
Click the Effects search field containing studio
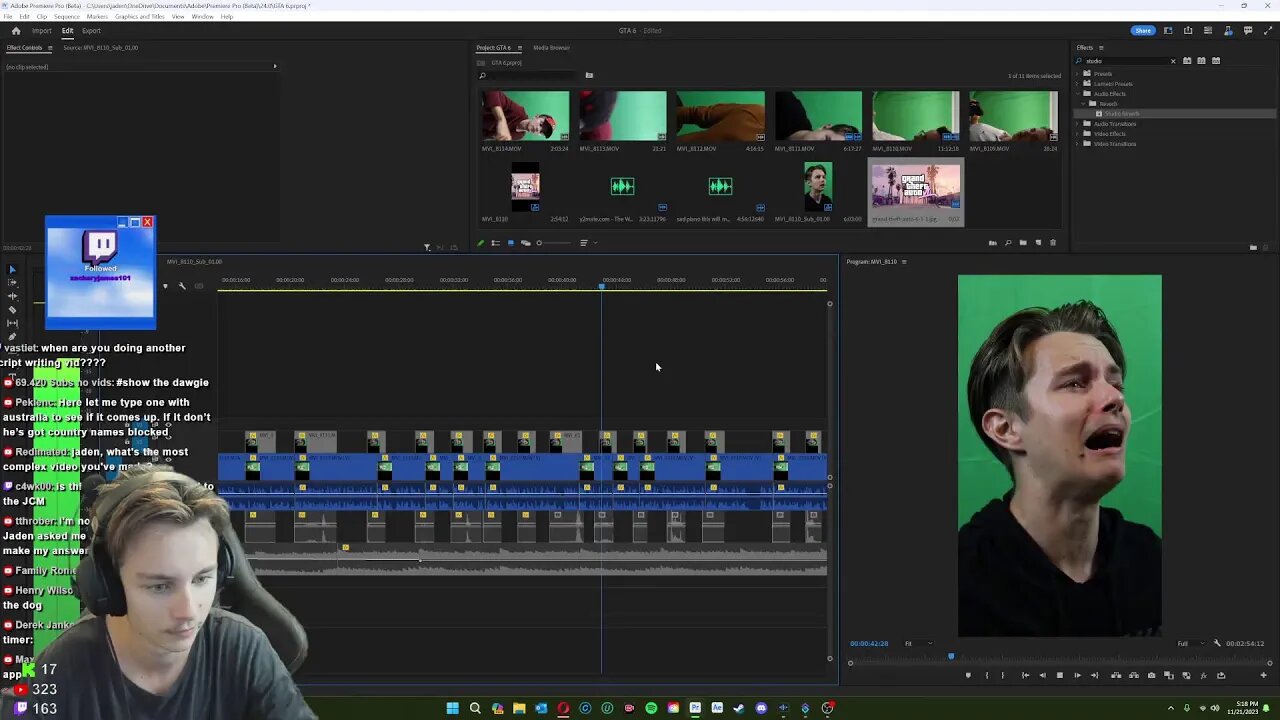tap(1125, 61)
